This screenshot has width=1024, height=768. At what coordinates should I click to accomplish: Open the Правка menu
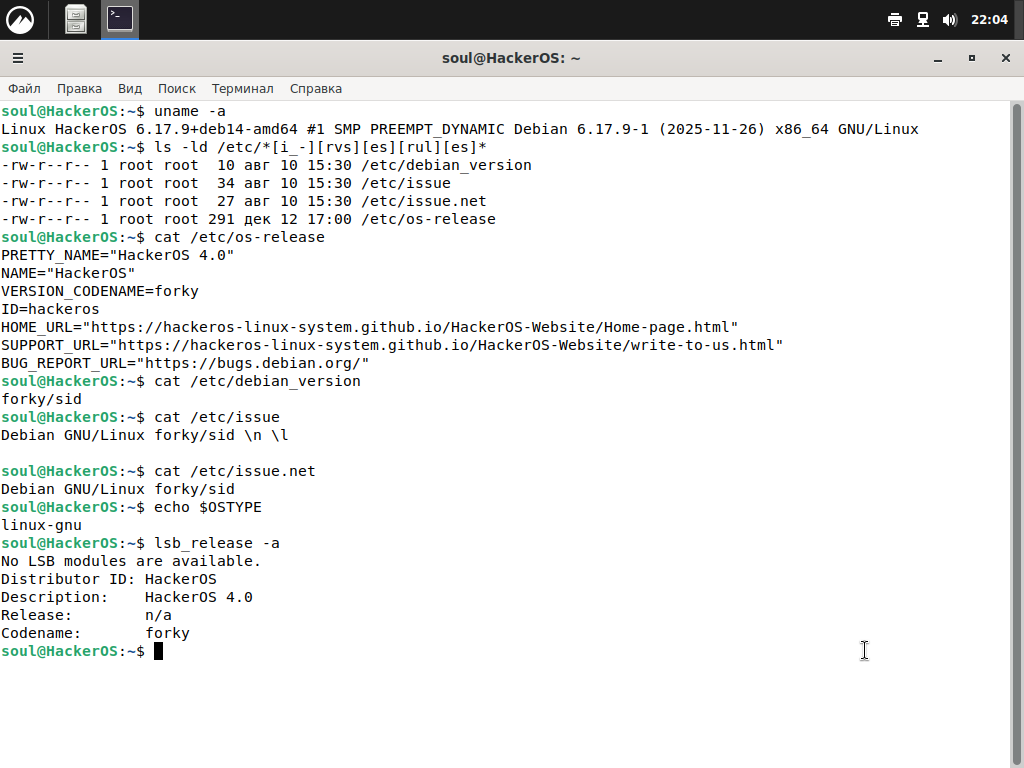79,88
